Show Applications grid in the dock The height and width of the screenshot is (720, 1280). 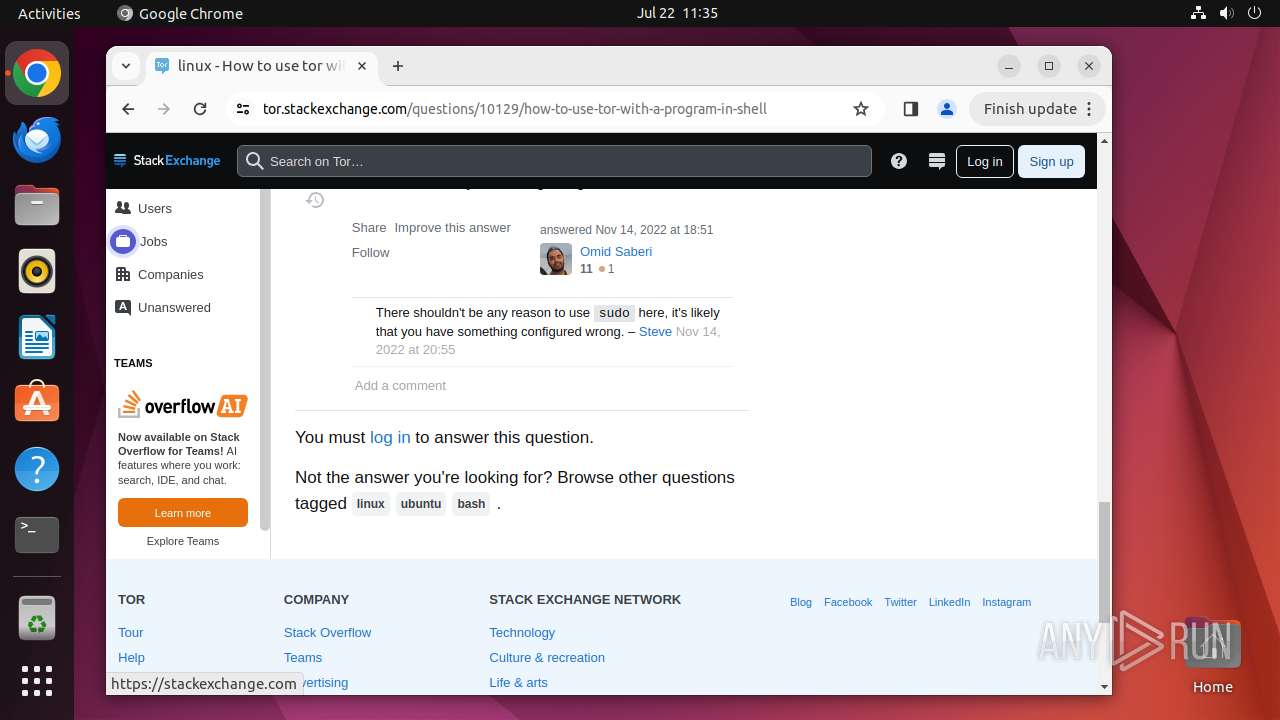click(37, 681)
